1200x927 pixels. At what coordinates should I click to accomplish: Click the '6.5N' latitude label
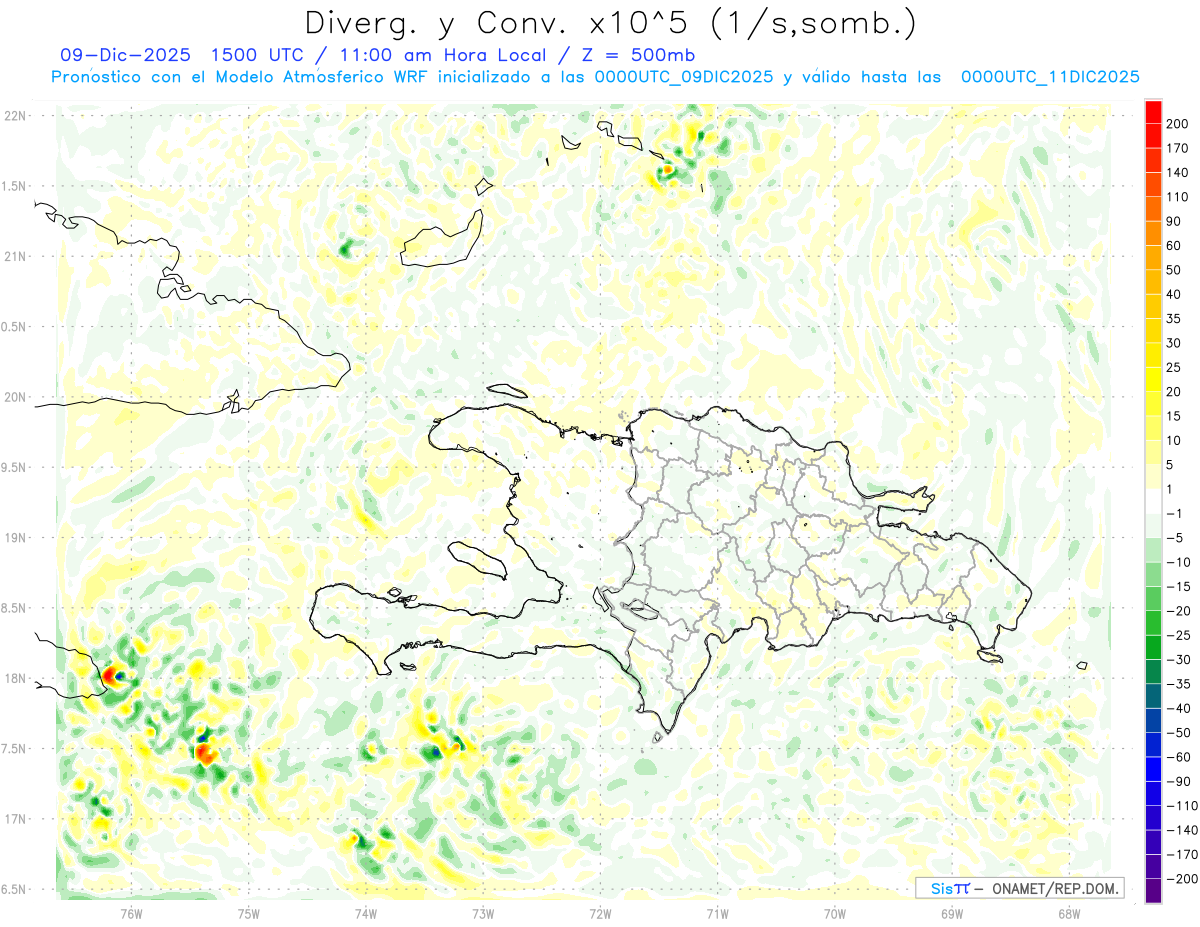(x=14, y=889)
